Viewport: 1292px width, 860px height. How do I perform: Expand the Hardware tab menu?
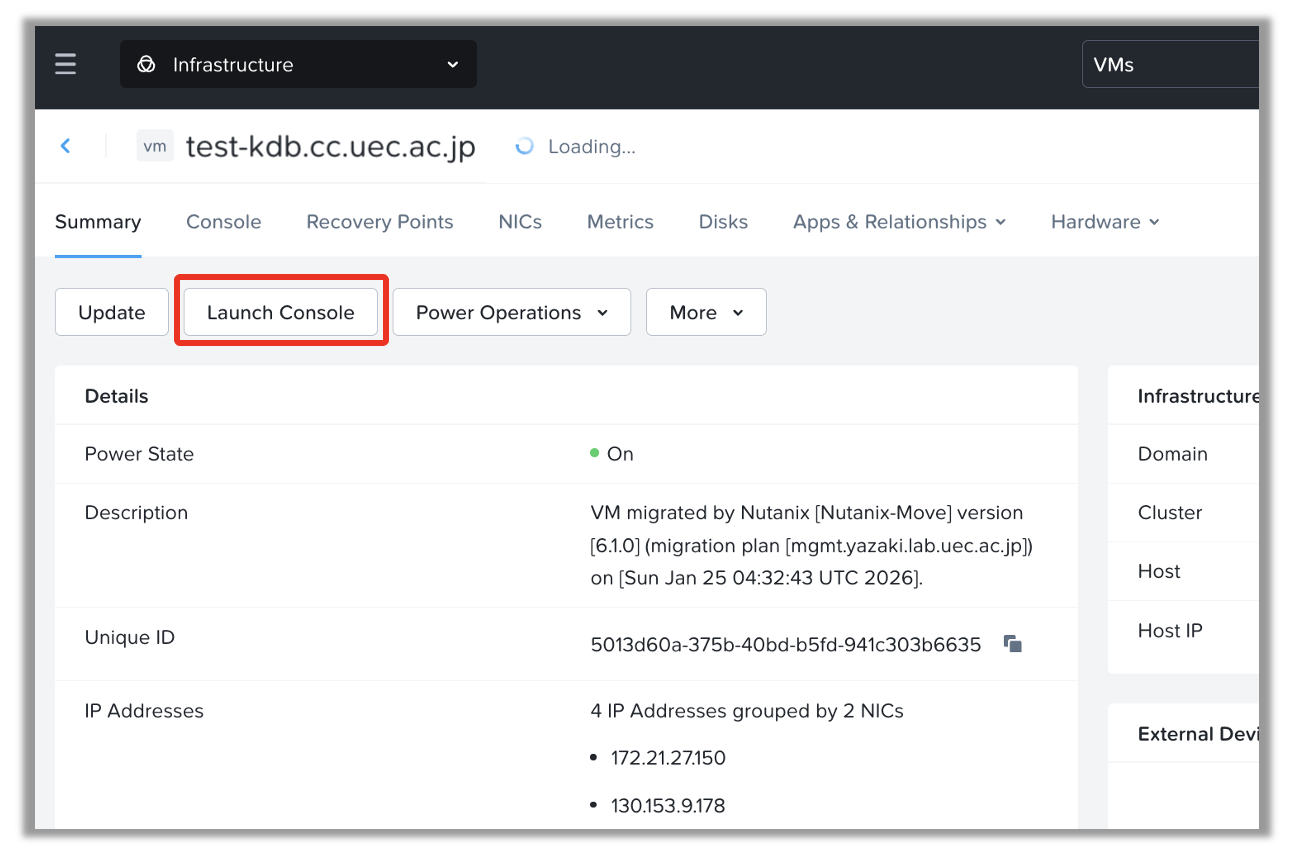(x=1105, y=222)
